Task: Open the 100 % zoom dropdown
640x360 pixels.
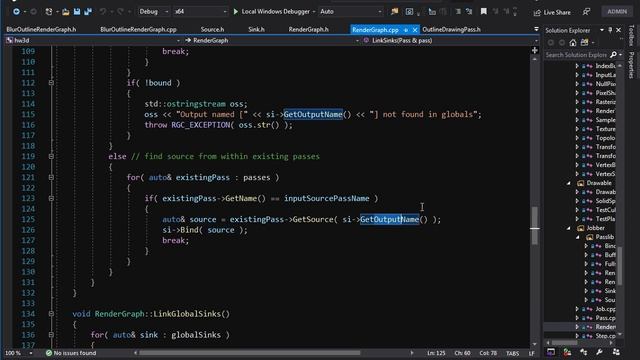Action: pos(31,353)
